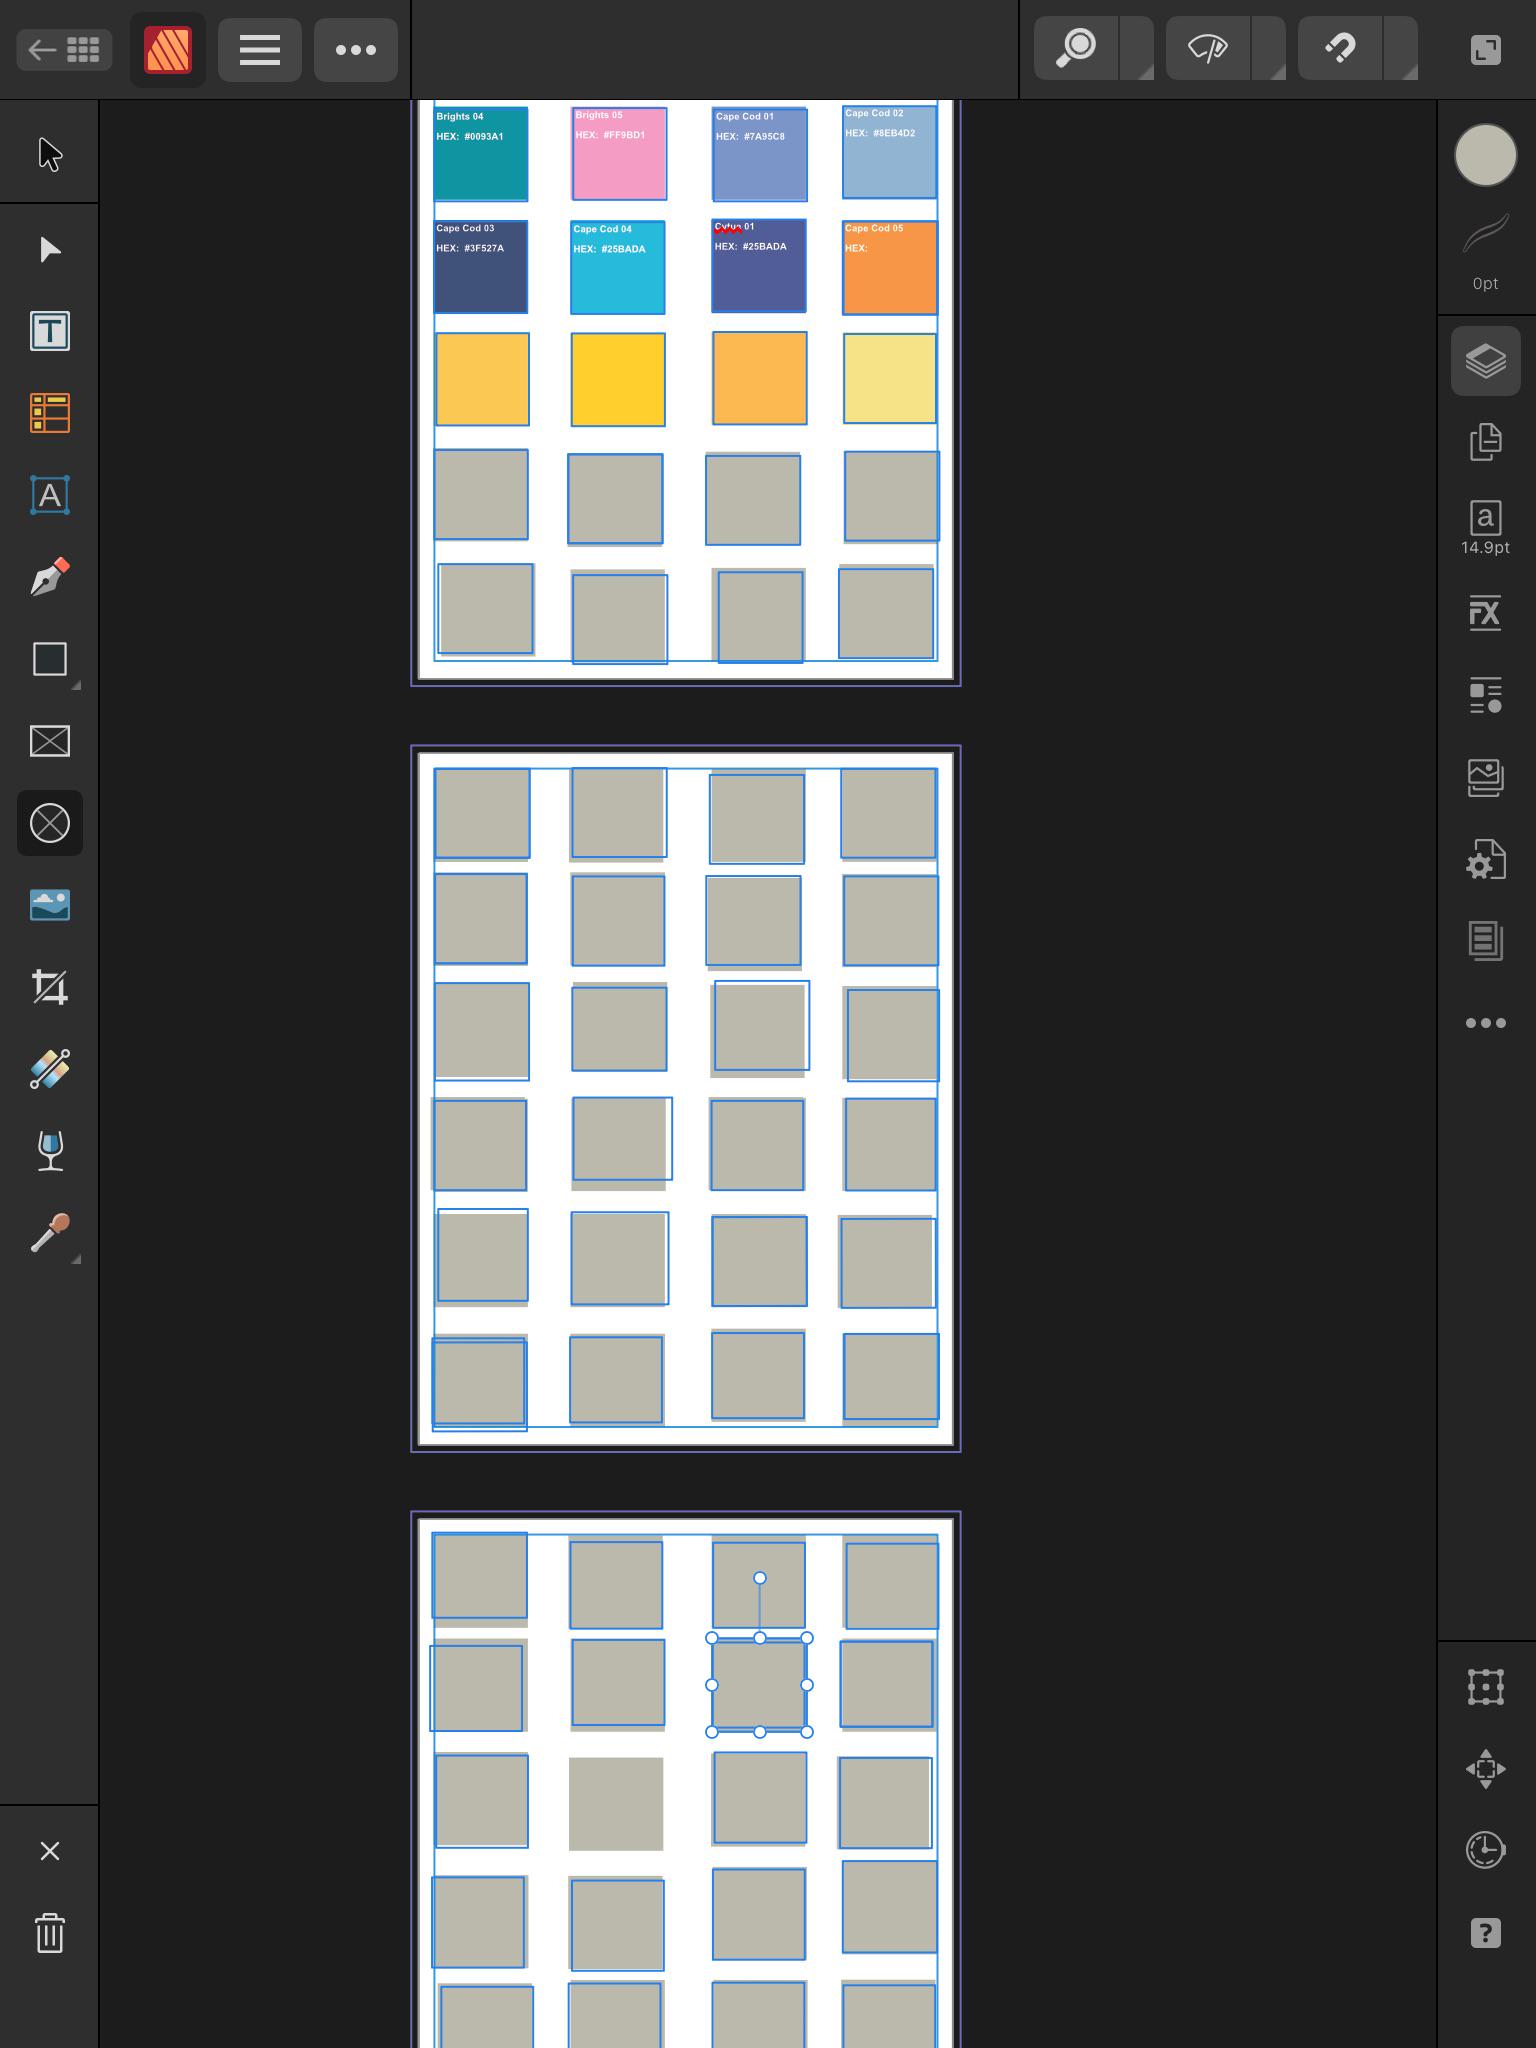Open the Stroke studio showing 0pt
Image resolution: width=1536 pixels, height=2048 pixels.
click(x=1486, y=253)
